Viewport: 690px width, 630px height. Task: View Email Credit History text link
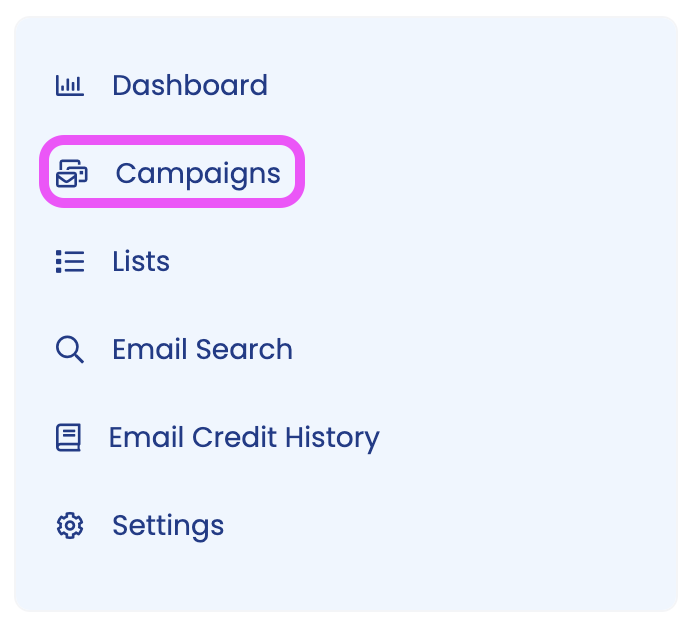pyautogui.click(x=244, y=438)
